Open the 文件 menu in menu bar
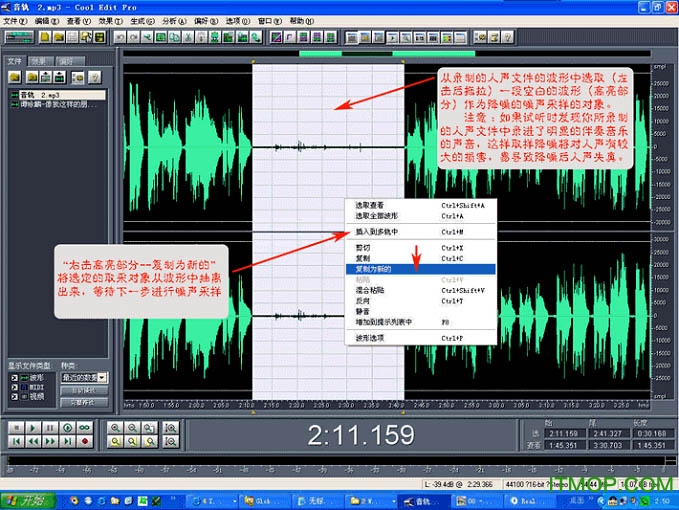The width and height of the screenshot is (679, 510). pos(14,20)
